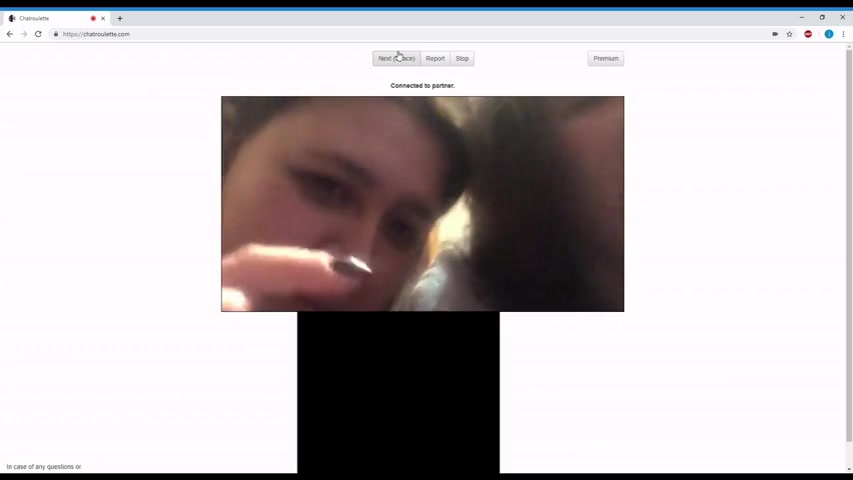Open Chrome three-dot menu
This screenshot has height=480, width=853.
[x=843, y=34]
